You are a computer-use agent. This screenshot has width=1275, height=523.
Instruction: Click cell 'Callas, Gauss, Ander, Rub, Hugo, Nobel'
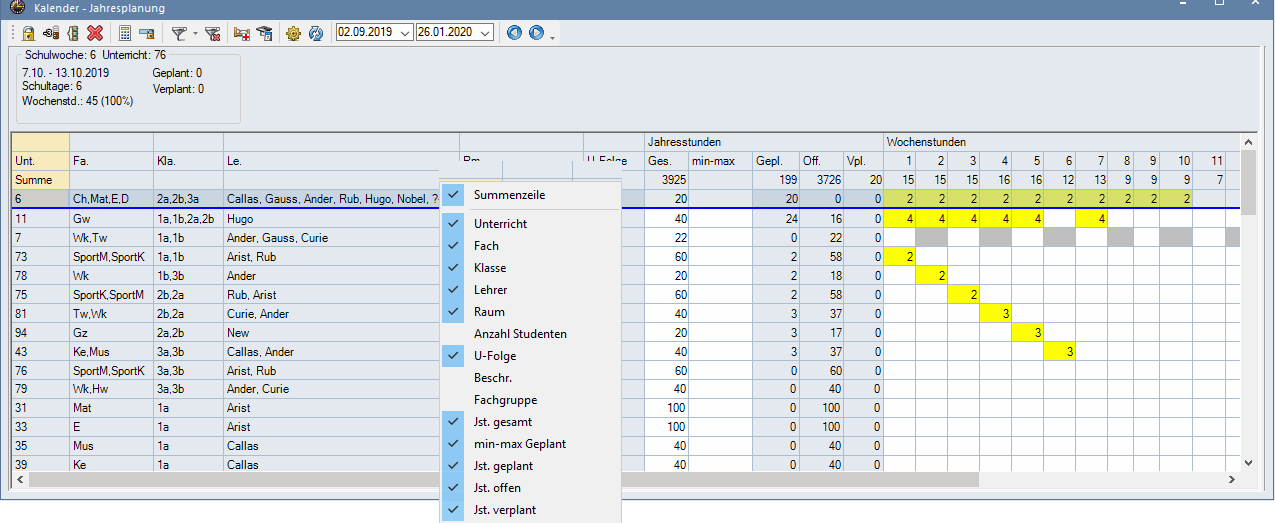tap(333, 199)
